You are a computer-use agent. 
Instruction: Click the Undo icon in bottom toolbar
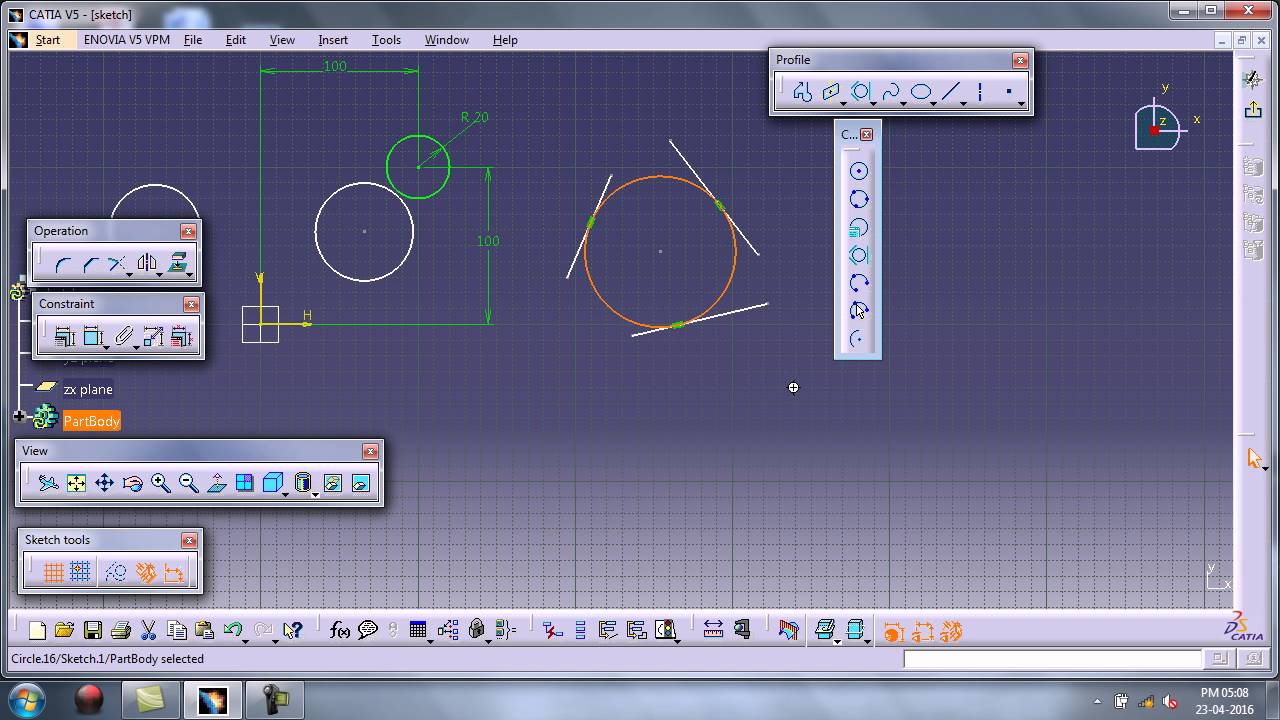point(234,630)
